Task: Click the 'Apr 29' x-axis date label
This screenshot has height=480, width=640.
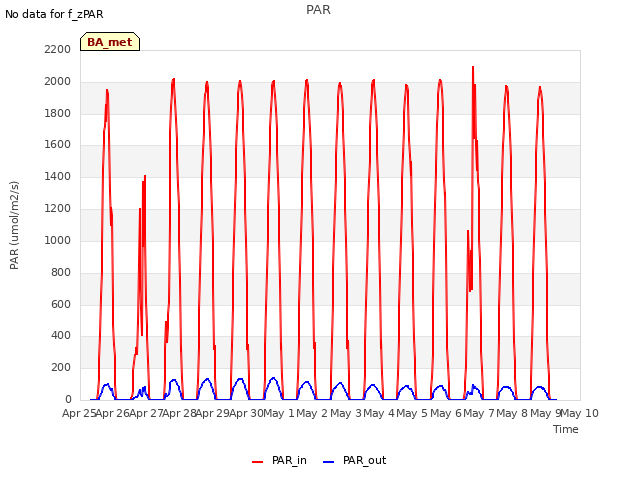Action: pyautogui.click(x=213, y=413)
